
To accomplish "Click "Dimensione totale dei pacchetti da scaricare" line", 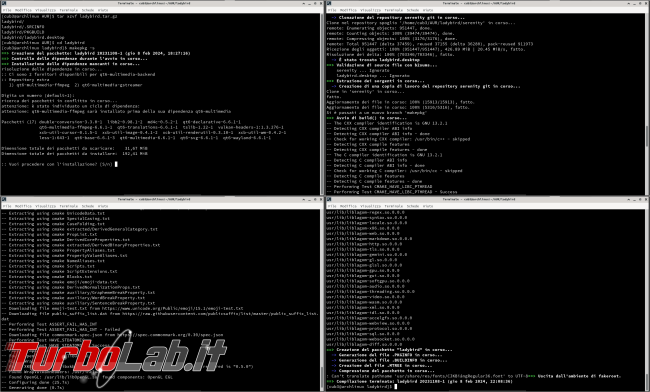I will [x=75, y=148].
